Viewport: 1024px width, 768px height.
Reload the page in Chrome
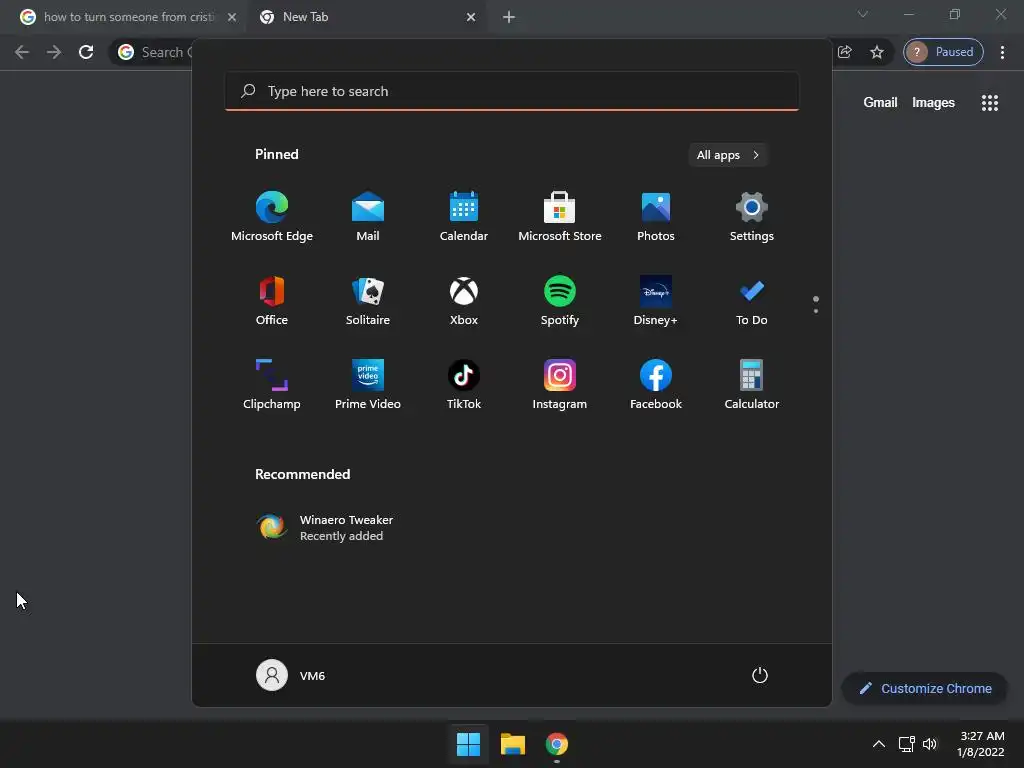pos(86,52)
